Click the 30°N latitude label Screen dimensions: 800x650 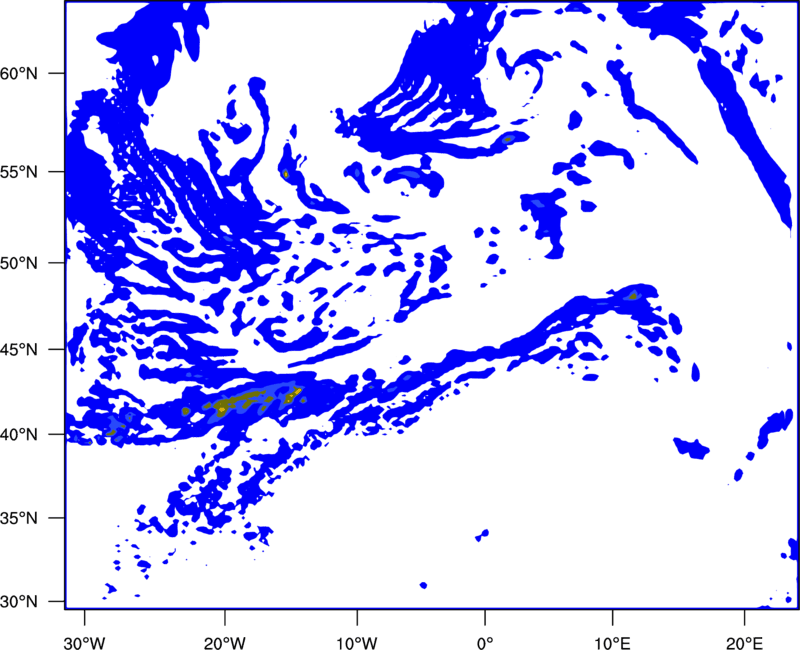[x=19, y=602]
